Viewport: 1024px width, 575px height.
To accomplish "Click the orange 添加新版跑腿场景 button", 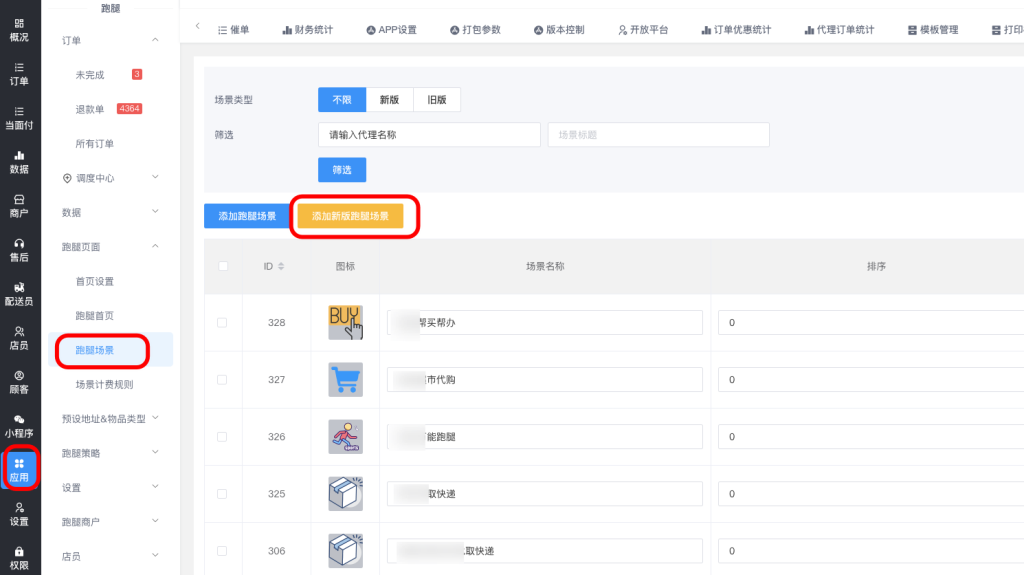I will pos(350,216).
